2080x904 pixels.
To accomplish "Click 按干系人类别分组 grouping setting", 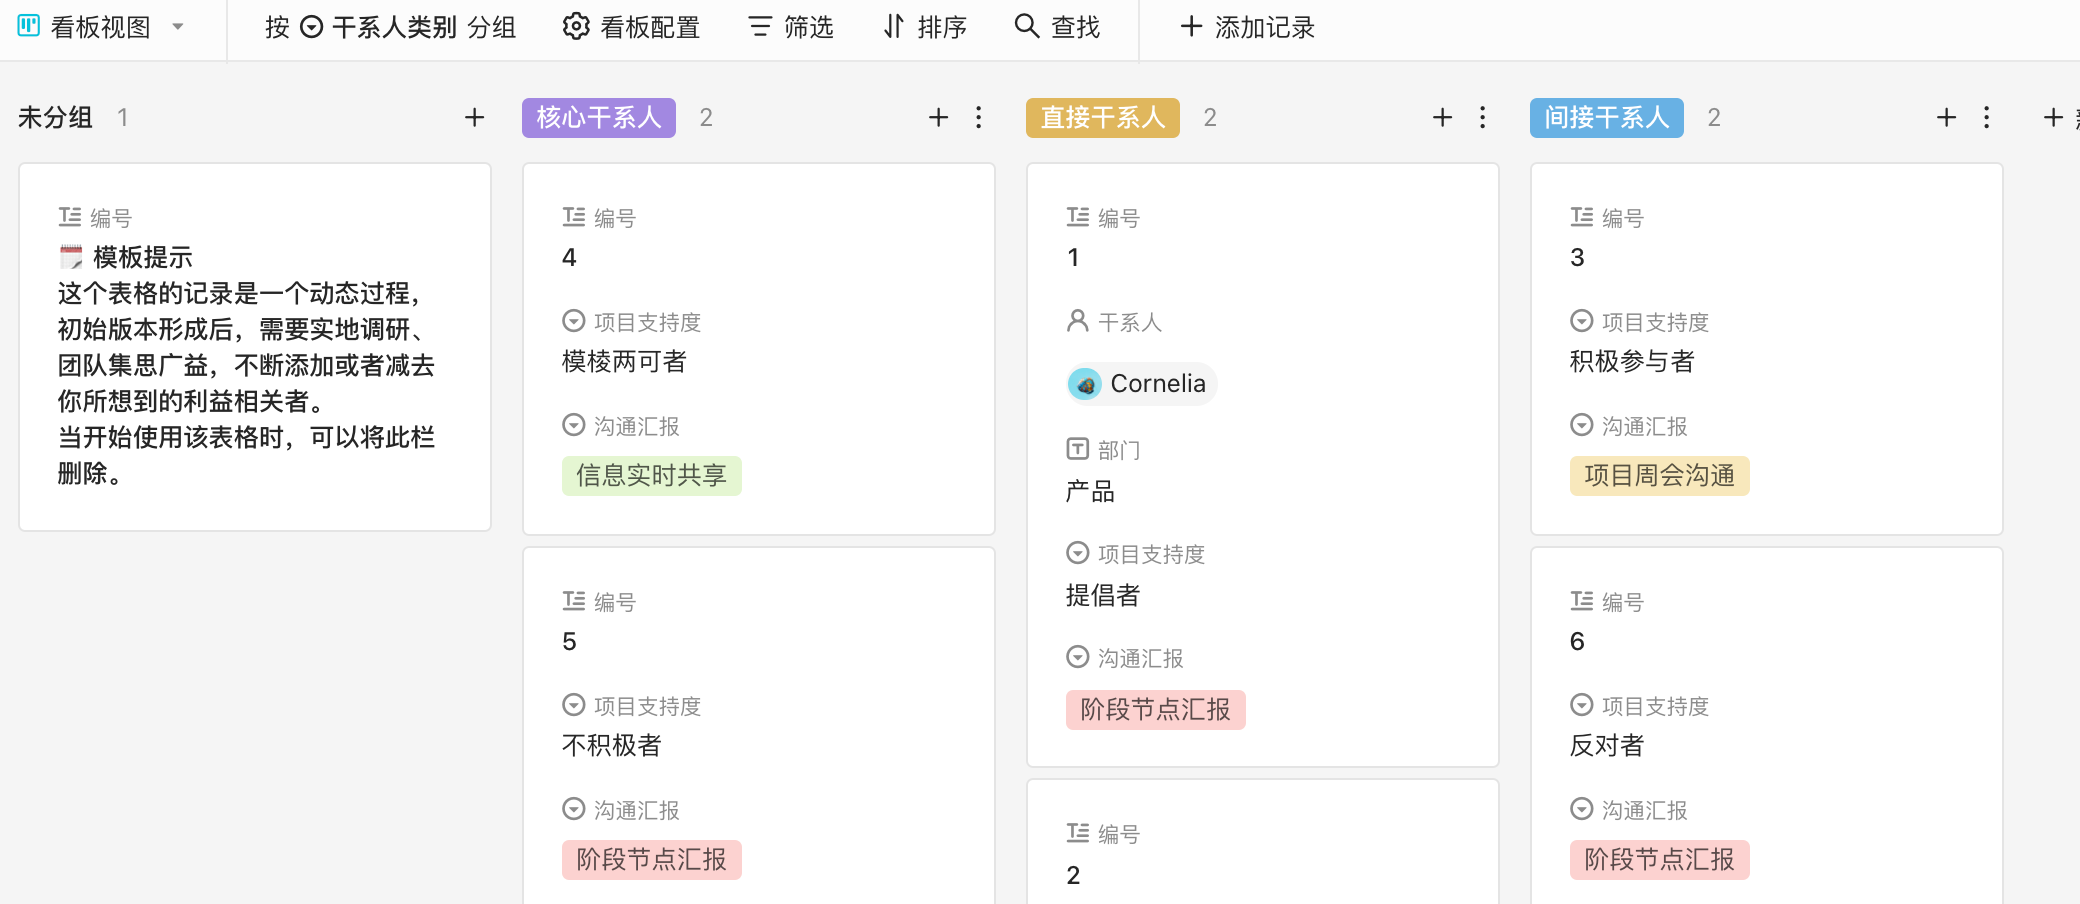I will click(390, 27).
